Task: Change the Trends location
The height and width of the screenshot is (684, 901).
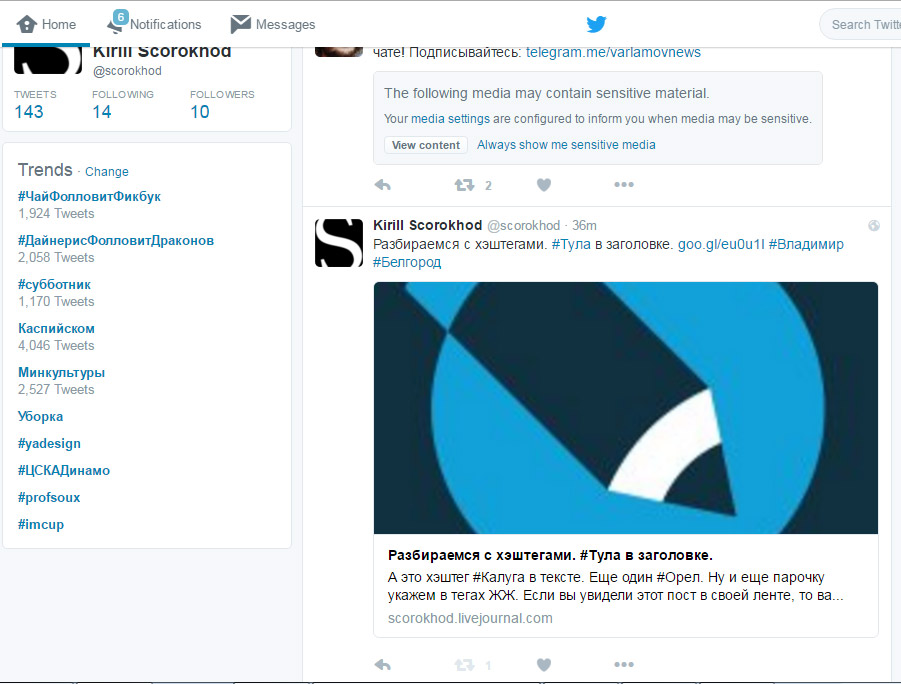Action: [107, 172]
